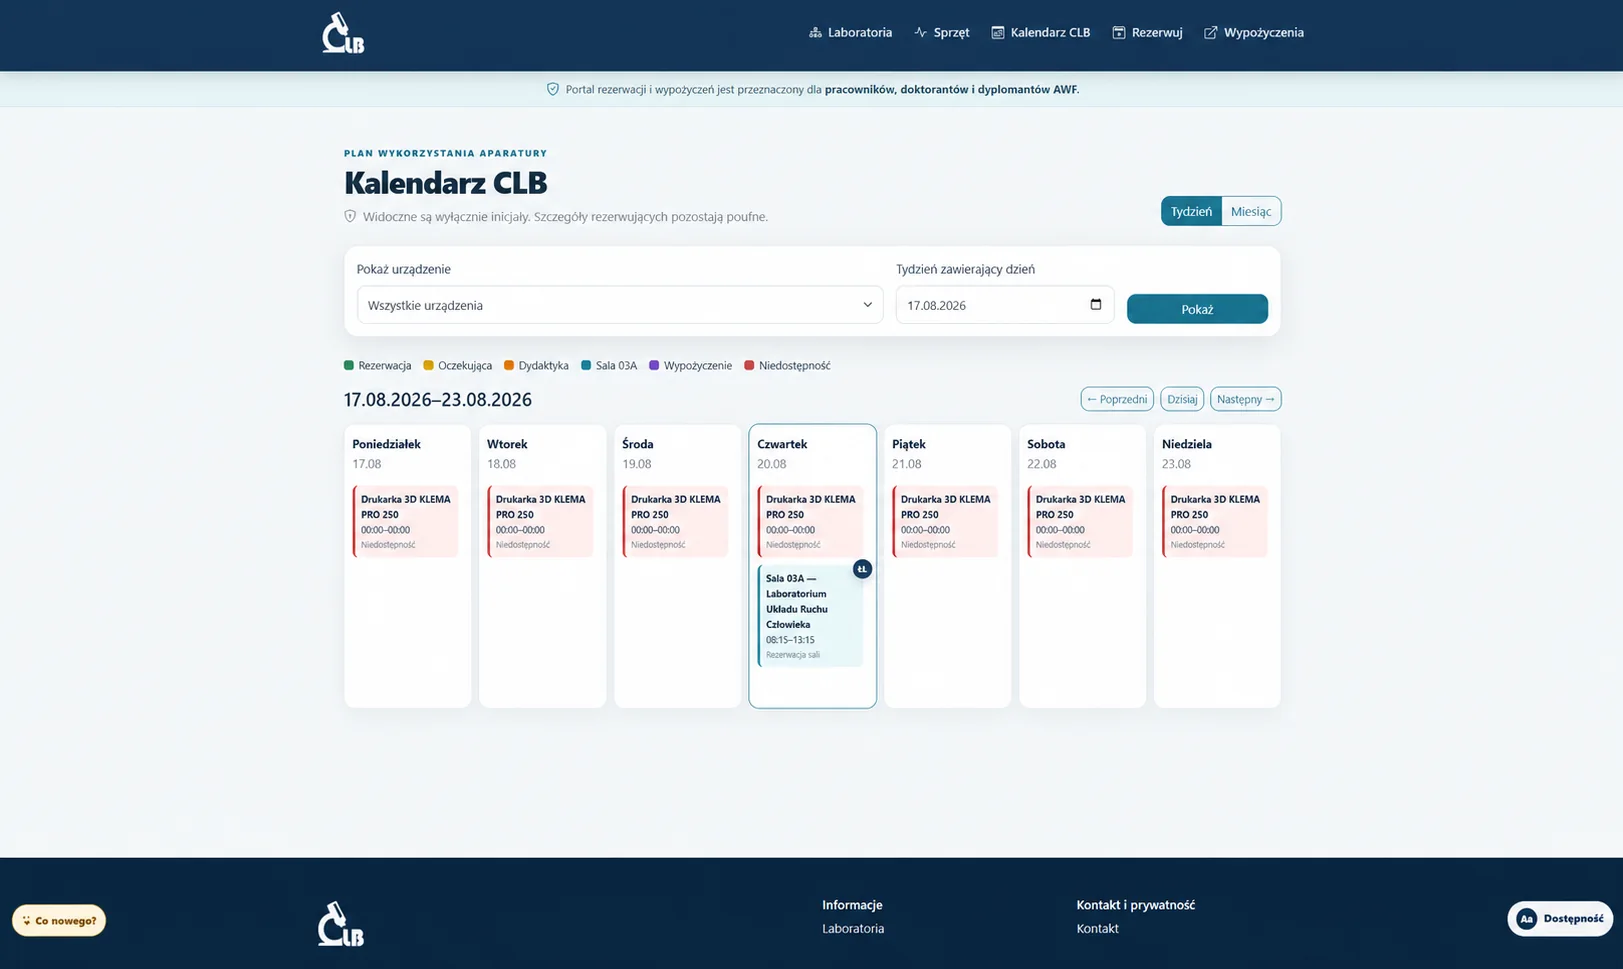Switch to the Tydzień view
This screenshot has width=1623, height=969.
pyautogui.click(x=1191, y=211)
